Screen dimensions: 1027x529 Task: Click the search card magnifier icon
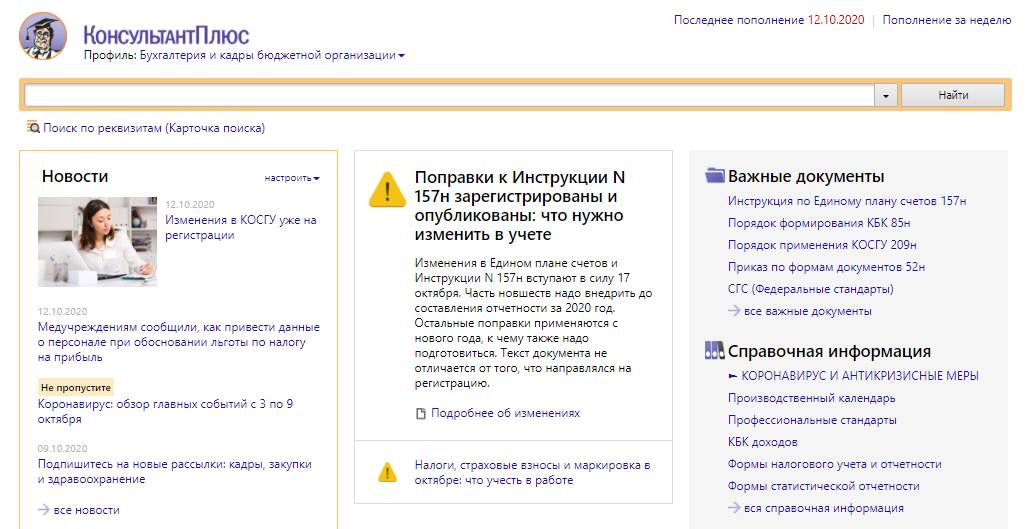[x=33, y=127]
